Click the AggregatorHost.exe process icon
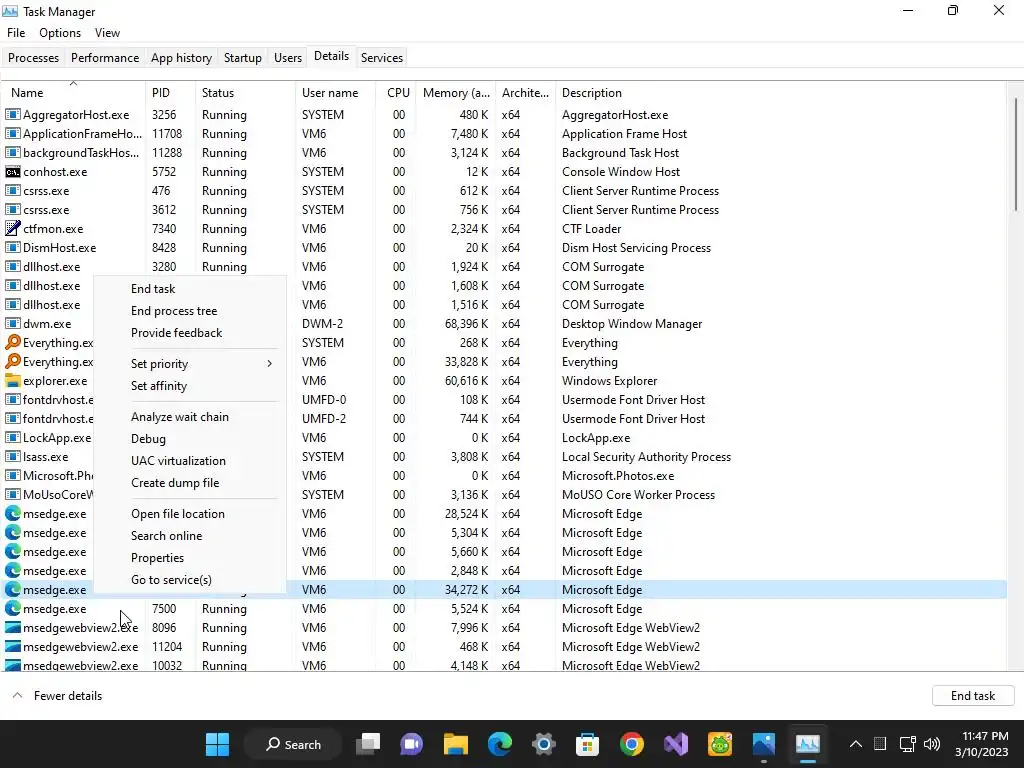 (x=12, y=115)
